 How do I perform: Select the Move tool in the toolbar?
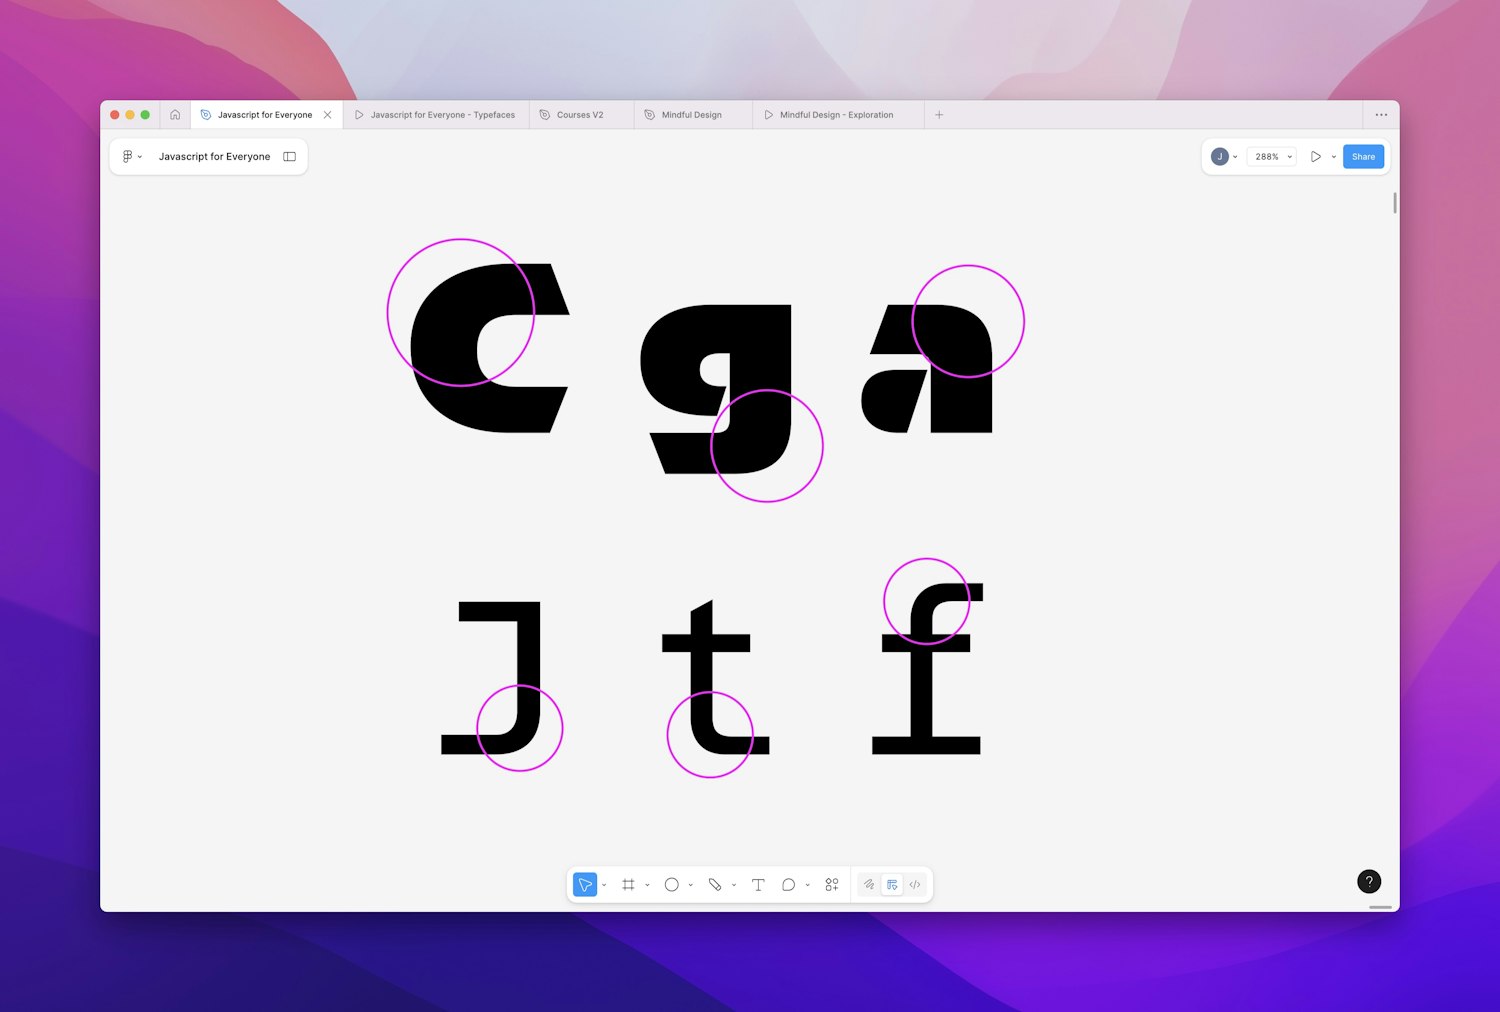585,884
